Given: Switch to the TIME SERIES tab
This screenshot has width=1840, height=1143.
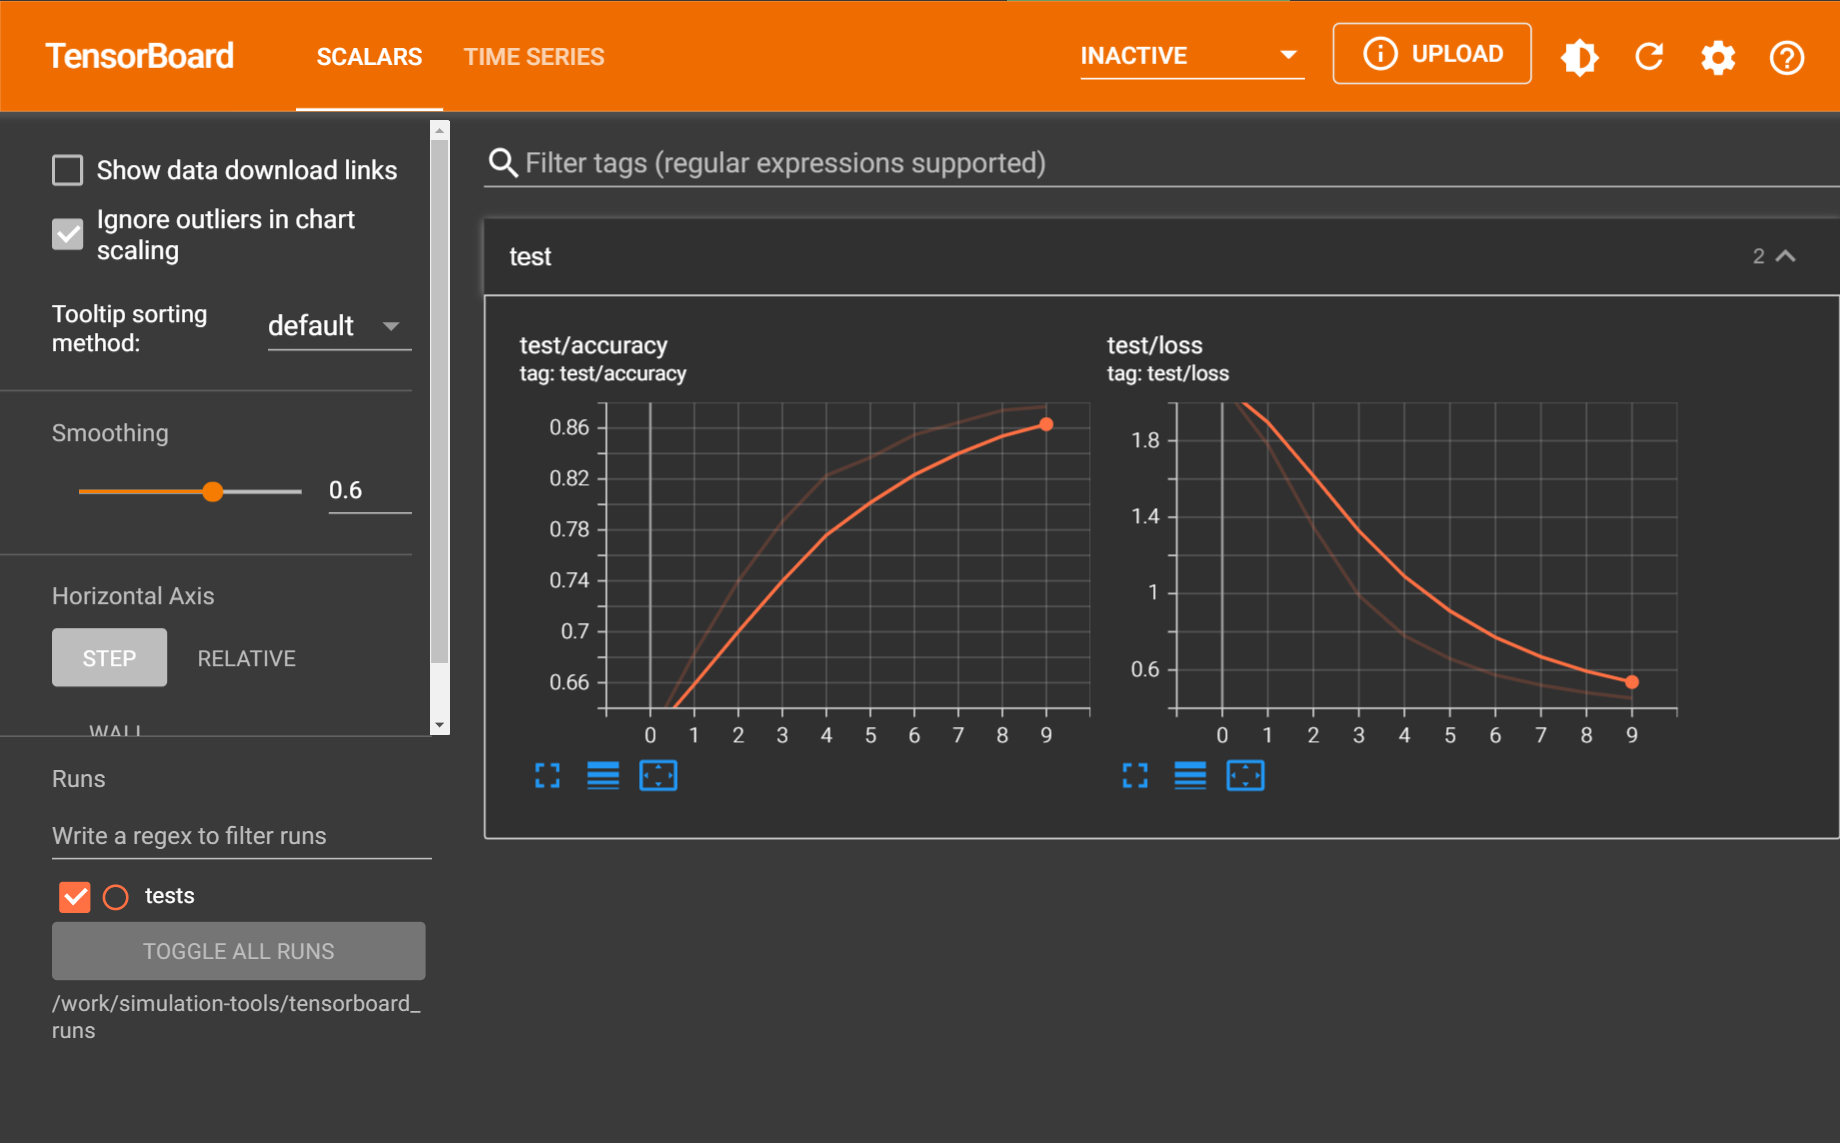Looking at the screenshot, I should 534,57.
